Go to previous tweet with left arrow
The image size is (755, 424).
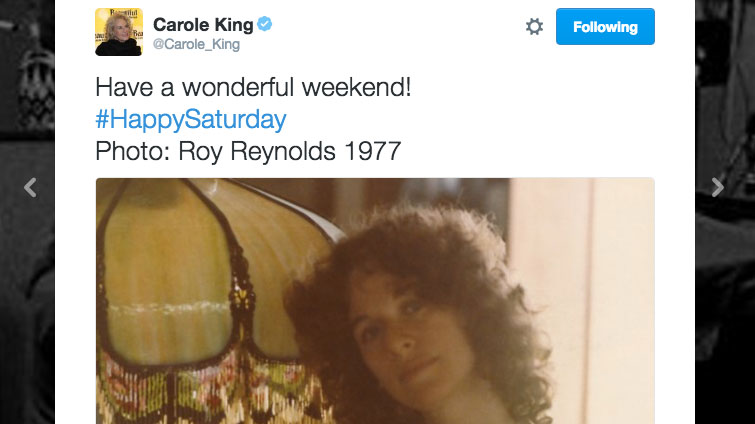click(30, 187)
